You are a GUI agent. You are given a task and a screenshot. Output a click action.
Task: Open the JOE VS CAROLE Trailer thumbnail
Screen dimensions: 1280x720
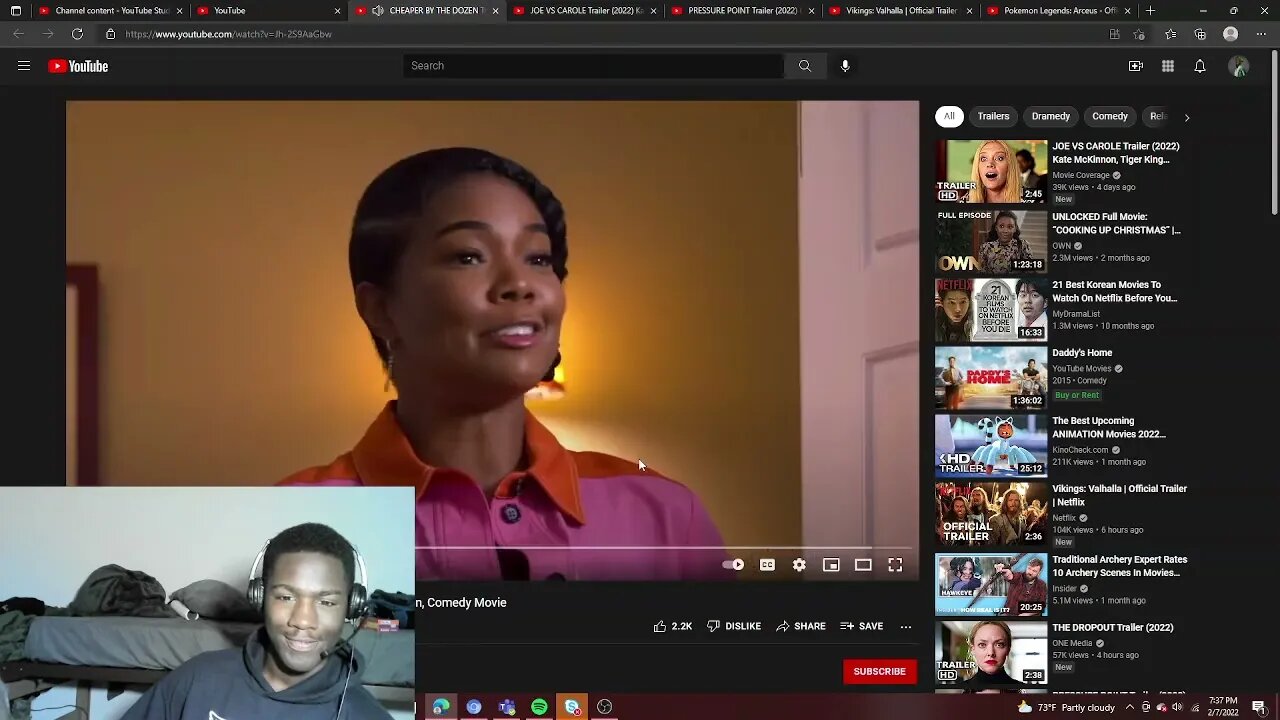(991, 171)
